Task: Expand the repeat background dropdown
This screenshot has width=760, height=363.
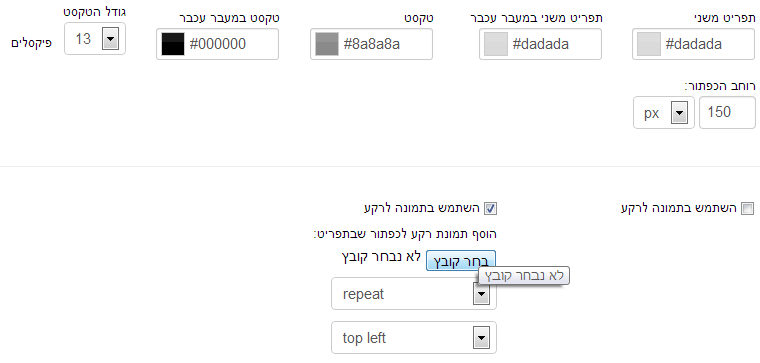Action: pyautogui.click(x=414, y=294)
